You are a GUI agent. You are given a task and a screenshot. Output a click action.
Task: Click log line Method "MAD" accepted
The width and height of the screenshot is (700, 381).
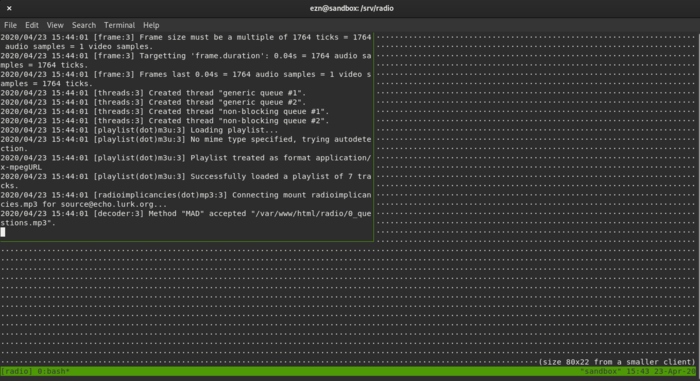pos(186,214)
